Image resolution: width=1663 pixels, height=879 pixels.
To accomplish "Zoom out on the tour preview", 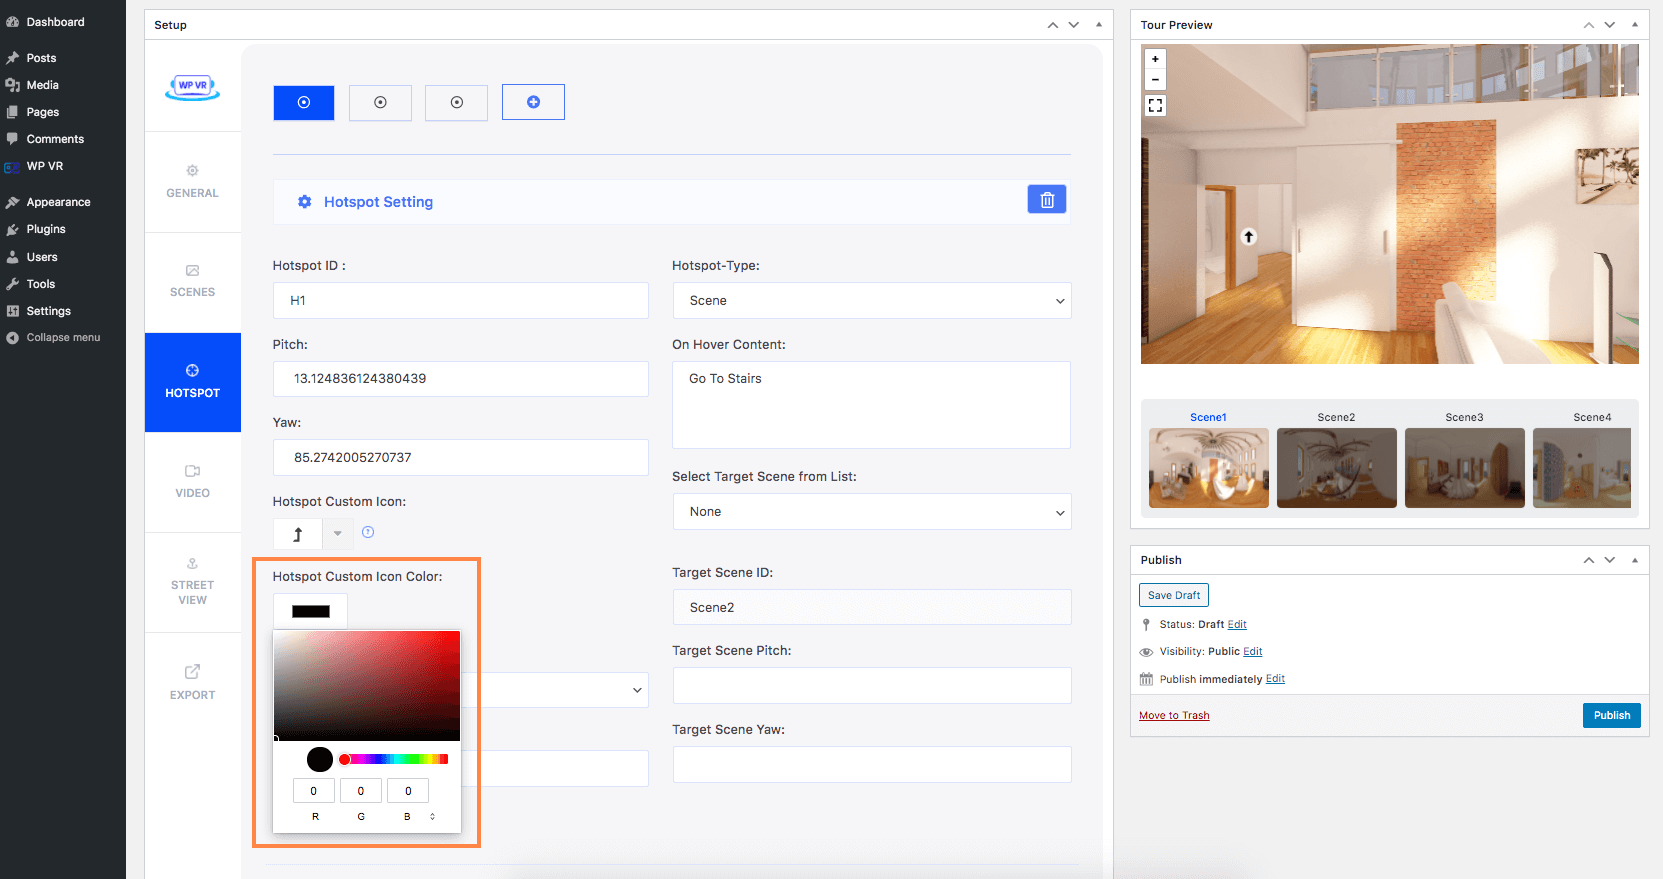I will (1155, 80).
